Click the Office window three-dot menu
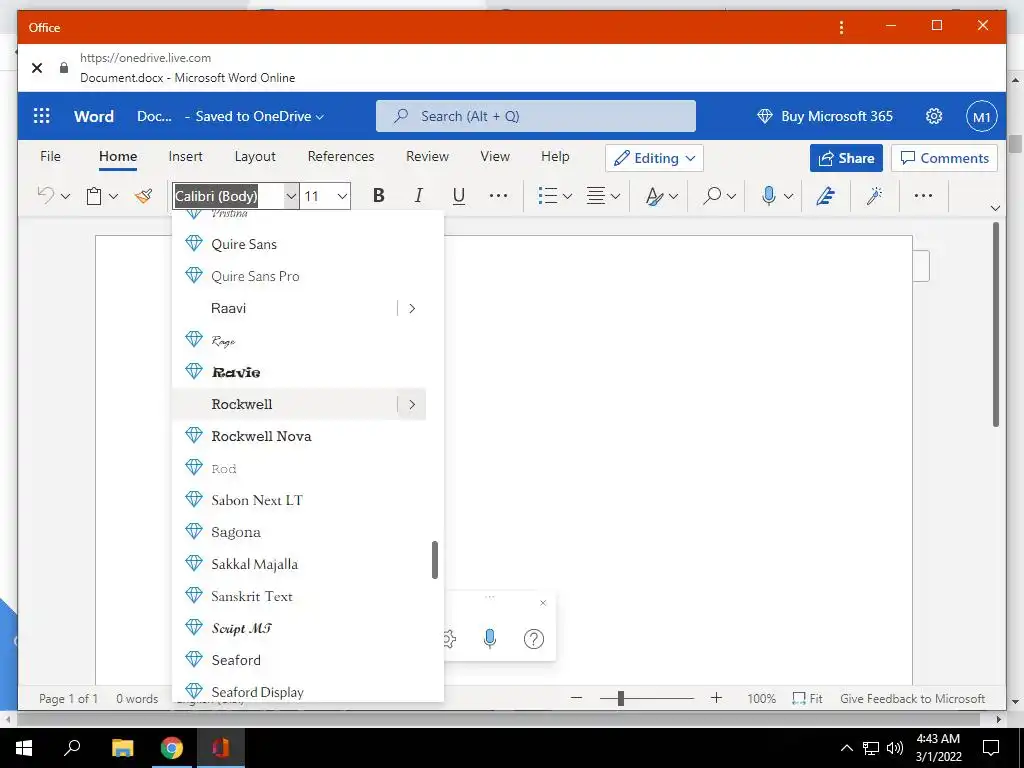Screen dimensions: 1024x768 tap(841, 27)
